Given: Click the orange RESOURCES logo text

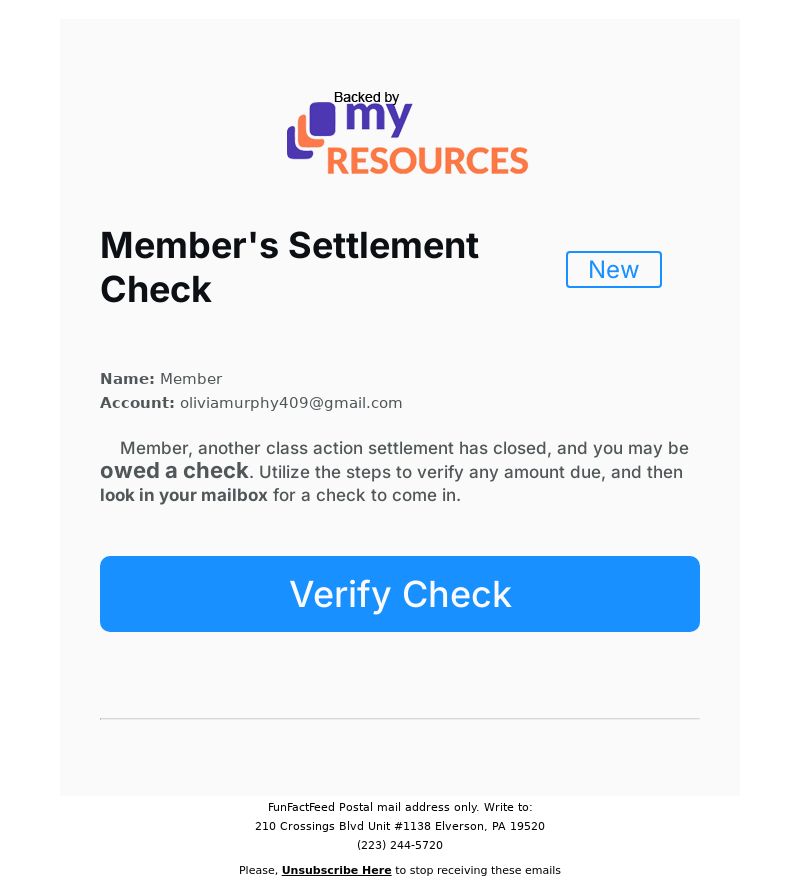Looking at the screenshot, I should pos(427,161).
